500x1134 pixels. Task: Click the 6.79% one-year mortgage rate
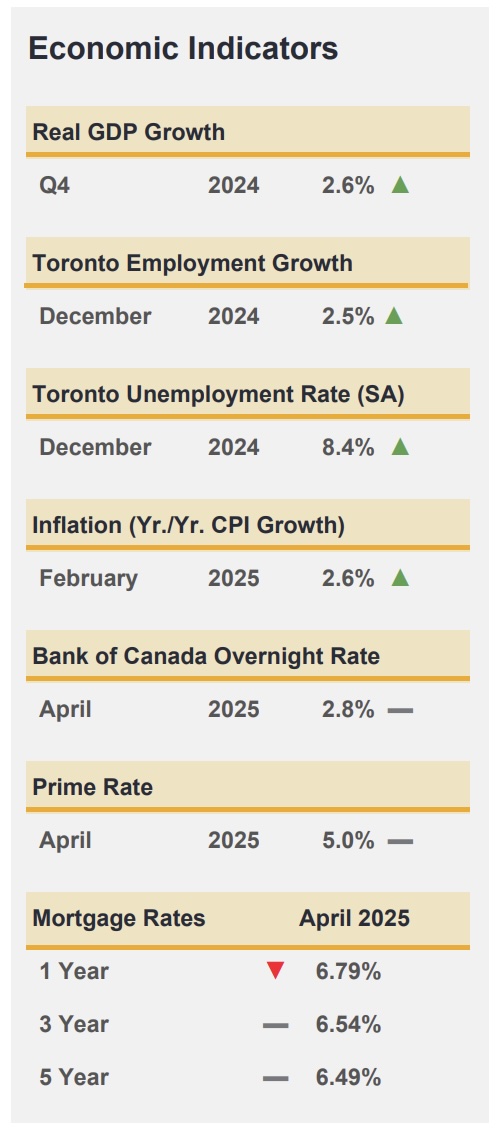coord(348,971)
